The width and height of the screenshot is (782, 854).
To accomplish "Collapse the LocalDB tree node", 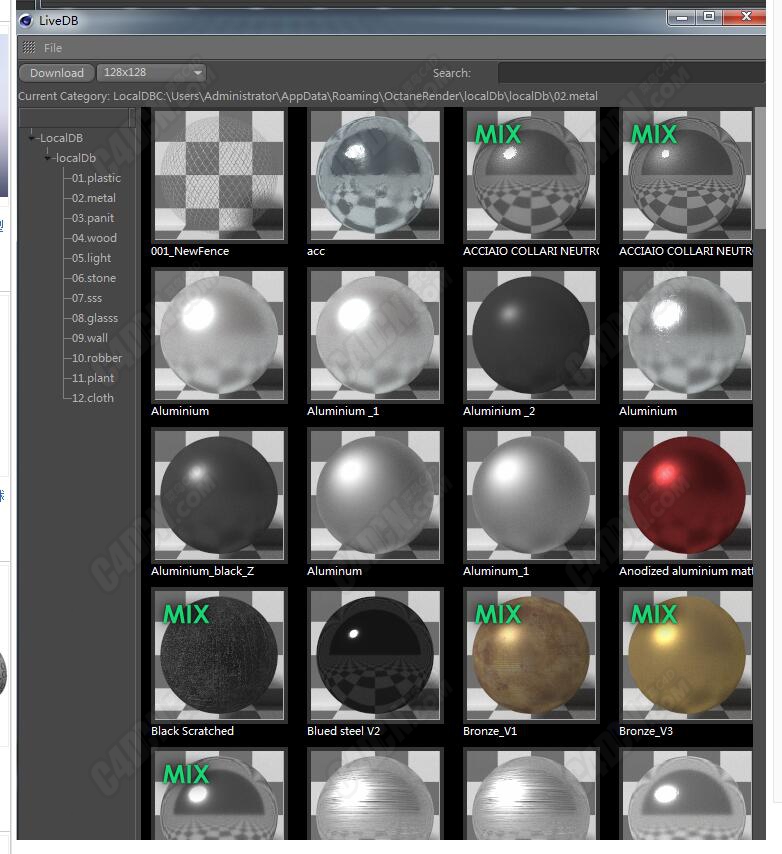I will click(x=32, y=138).
